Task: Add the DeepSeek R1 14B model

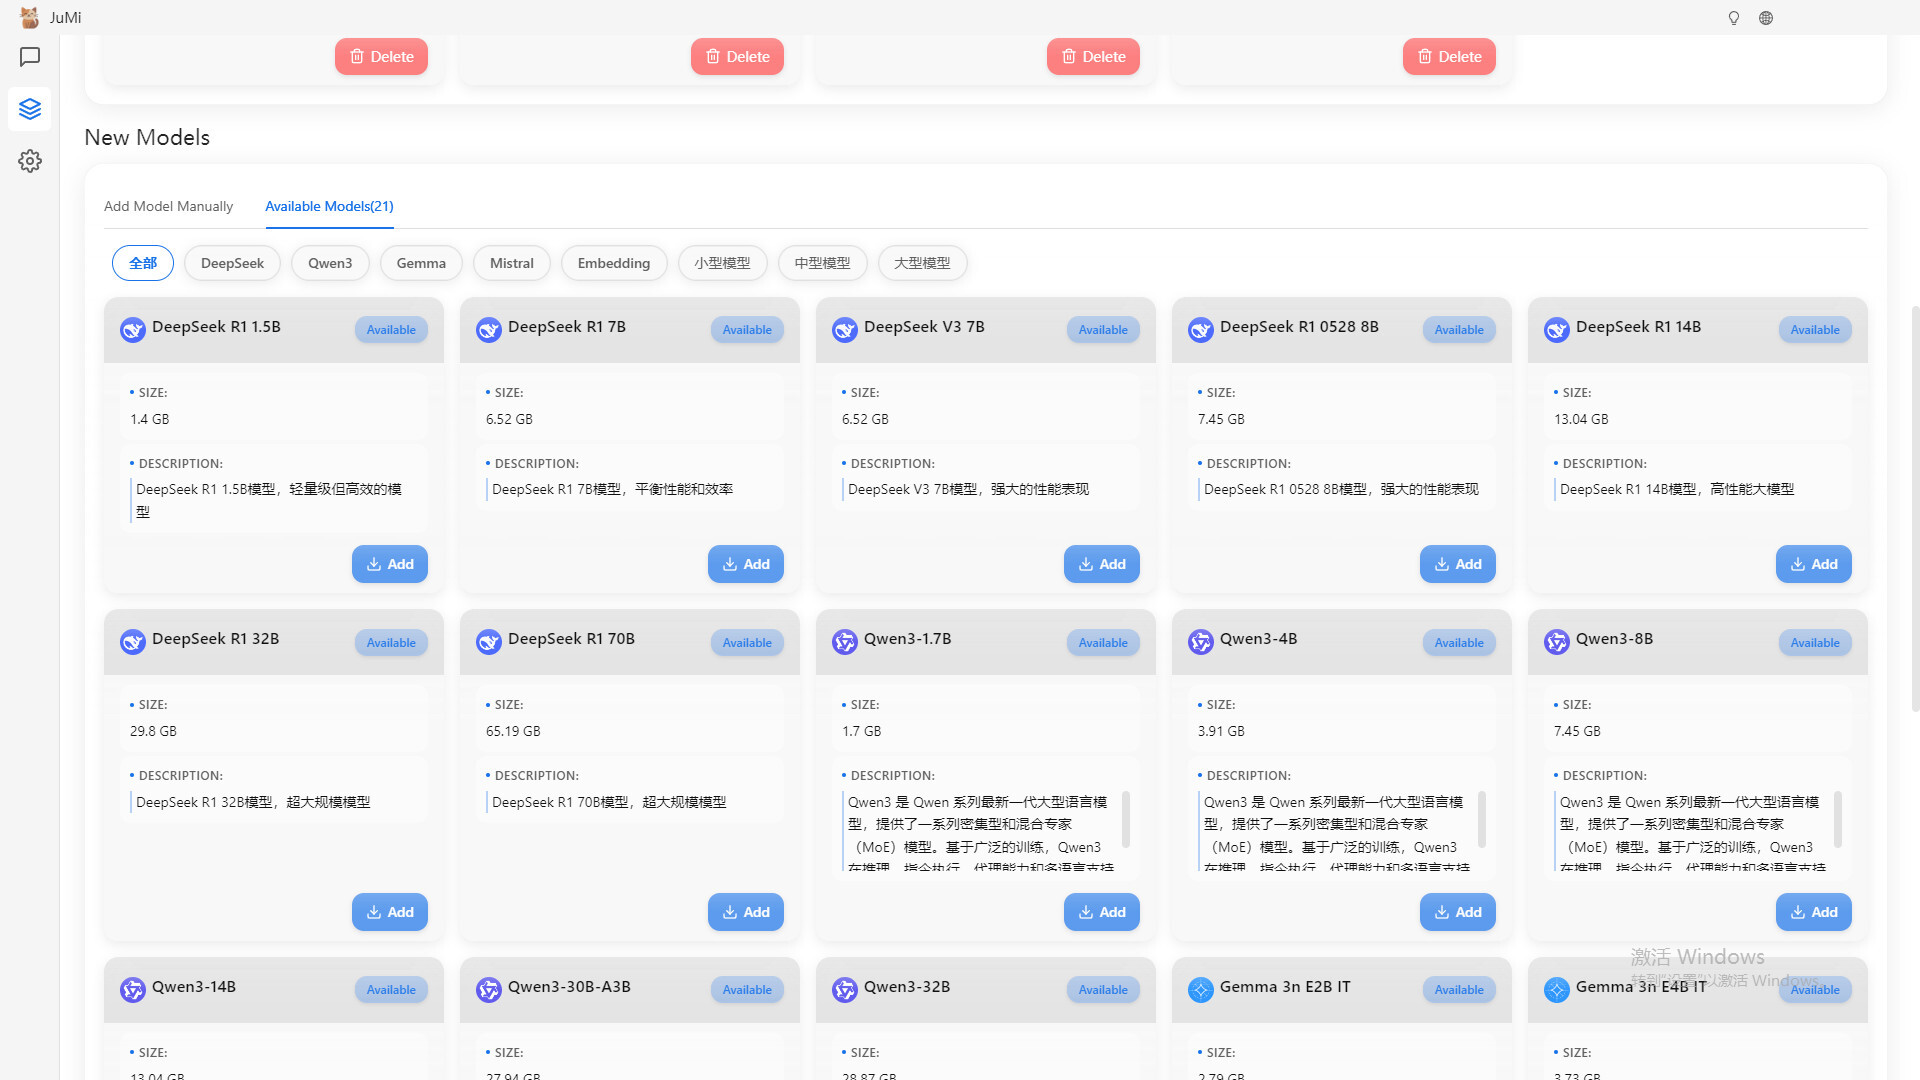Action: (x=1813, y=563)
